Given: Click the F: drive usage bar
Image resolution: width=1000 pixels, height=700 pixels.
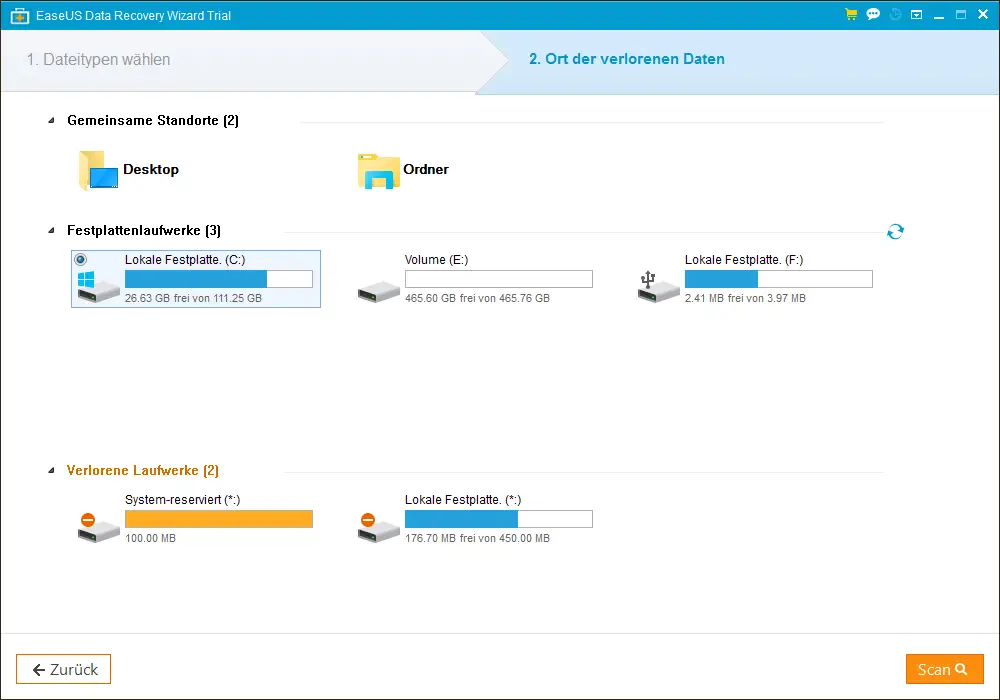Looking at the screenshot, I should (779, 279).
